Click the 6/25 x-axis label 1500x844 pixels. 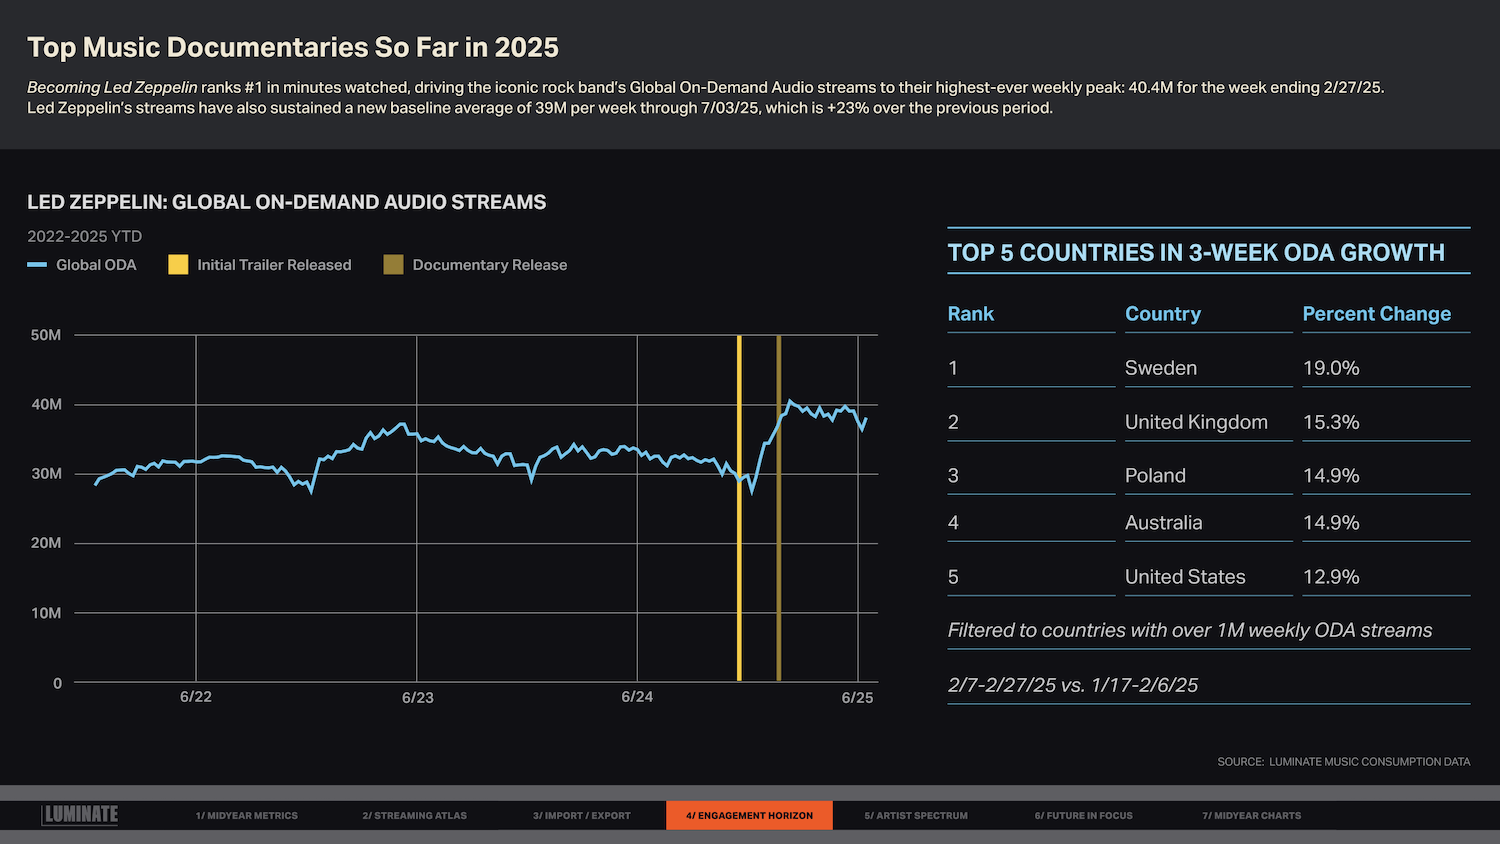pos(857,698)
